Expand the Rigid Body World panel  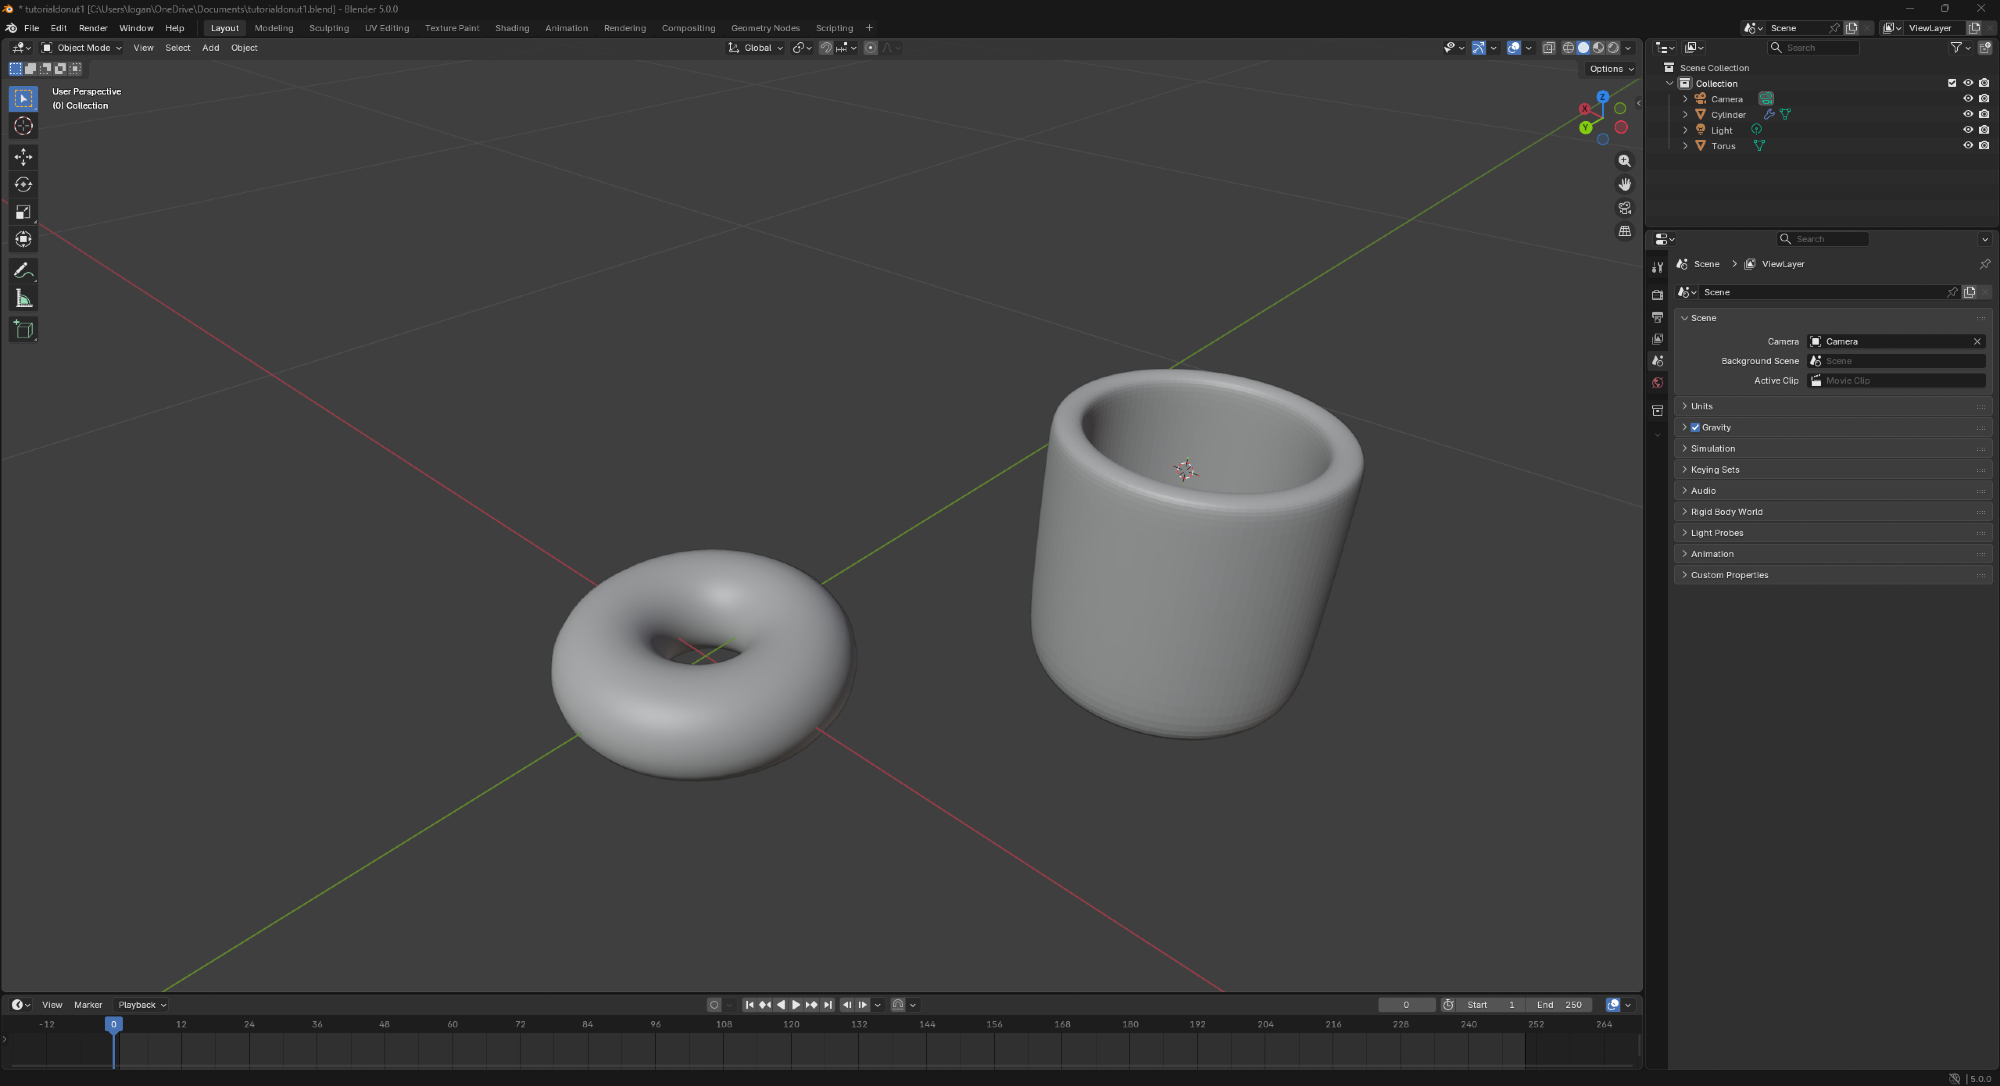point(1726,512)
